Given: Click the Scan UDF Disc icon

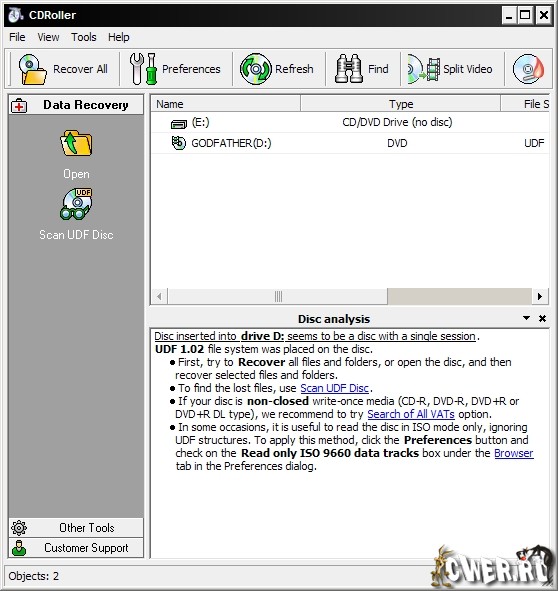Looking at the screenshot, I should point(76,204).
